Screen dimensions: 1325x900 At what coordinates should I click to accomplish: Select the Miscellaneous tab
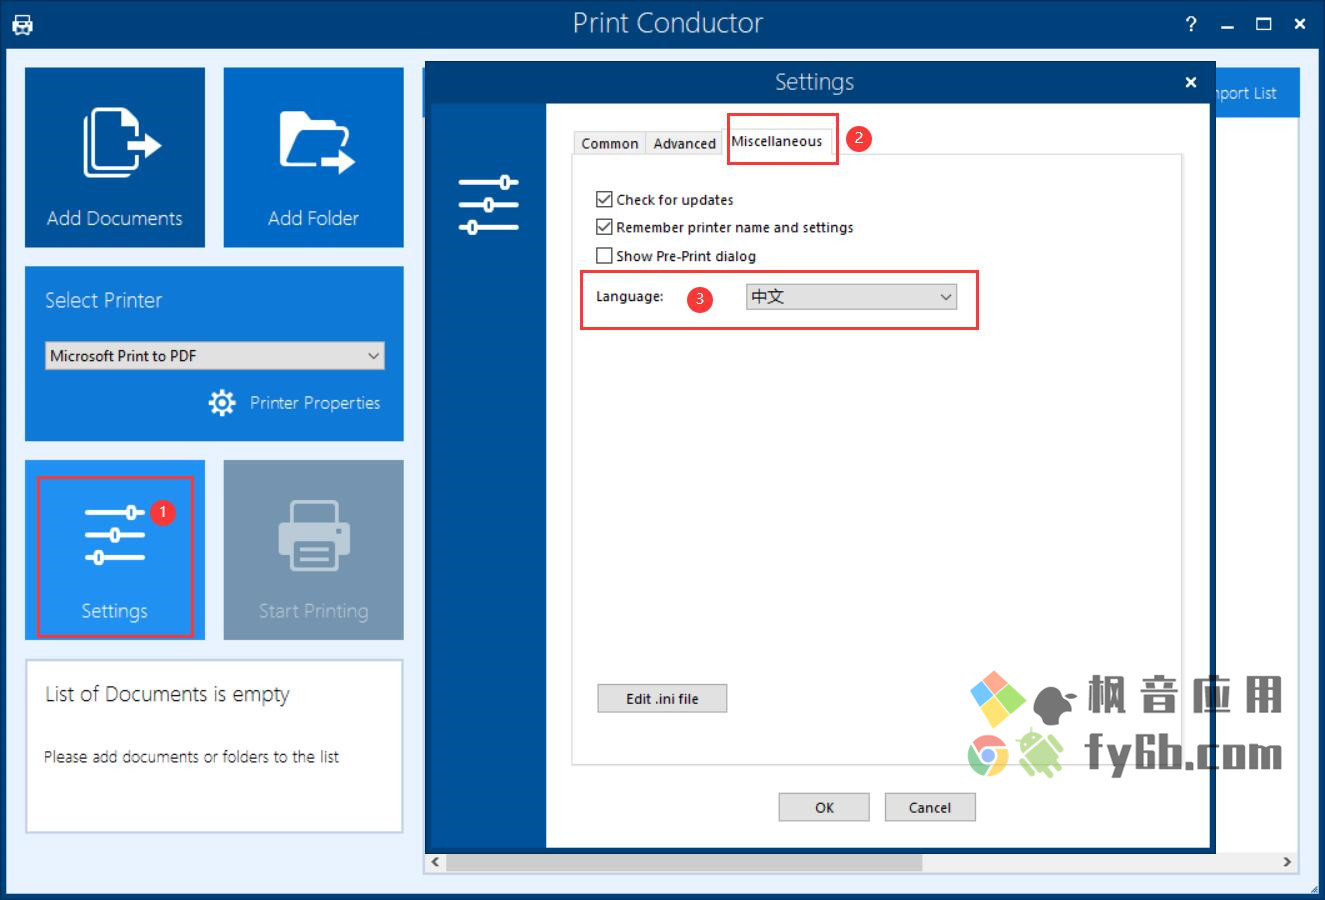tap(777, 141)
